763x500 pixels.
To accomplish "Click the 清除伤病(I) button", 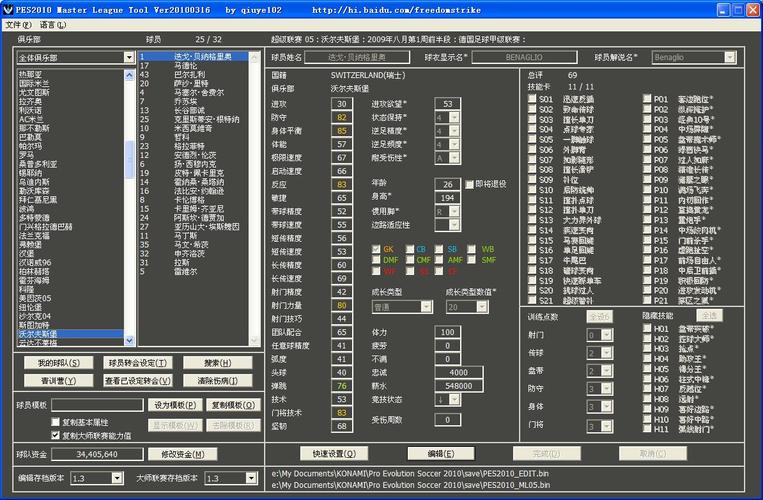I will pos(218,380).
